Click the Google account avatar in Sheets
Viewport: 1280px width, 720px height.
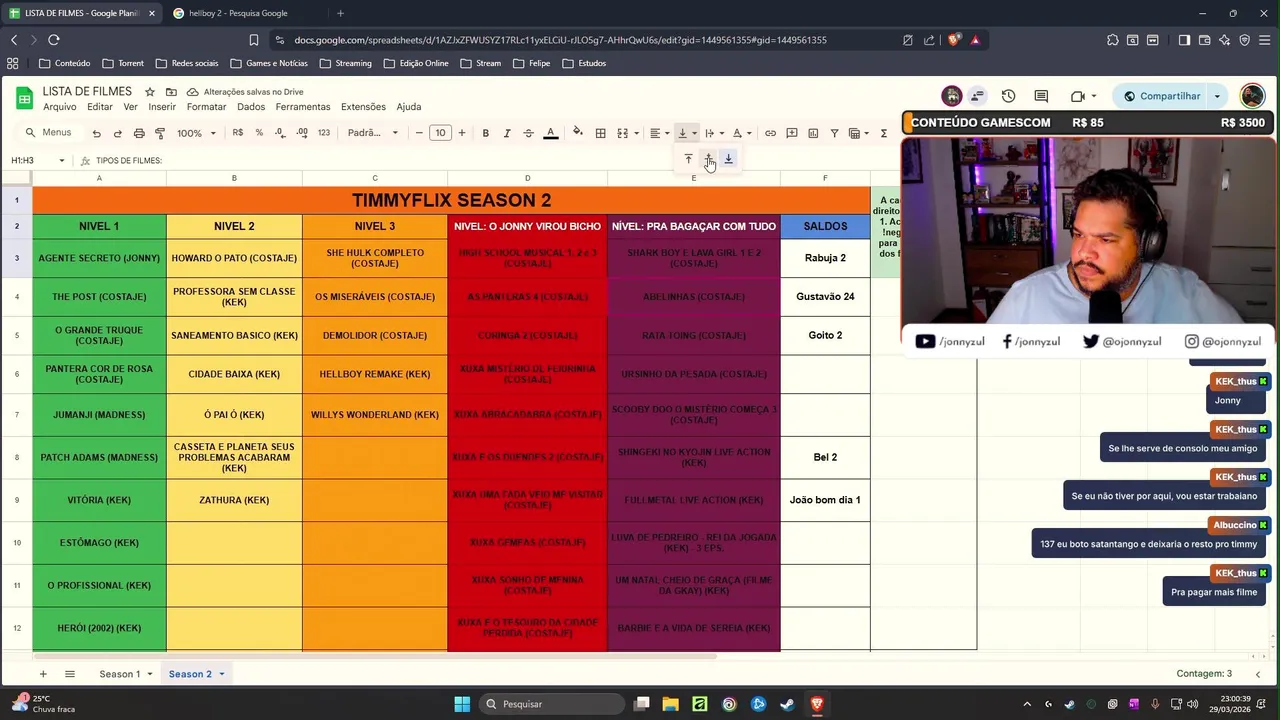click(x=1252, y=96)
